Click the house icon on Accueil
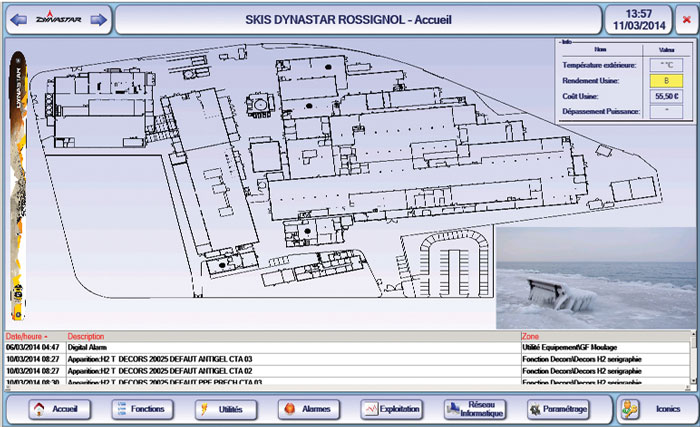Screen dimensions: 700x427 39,409
